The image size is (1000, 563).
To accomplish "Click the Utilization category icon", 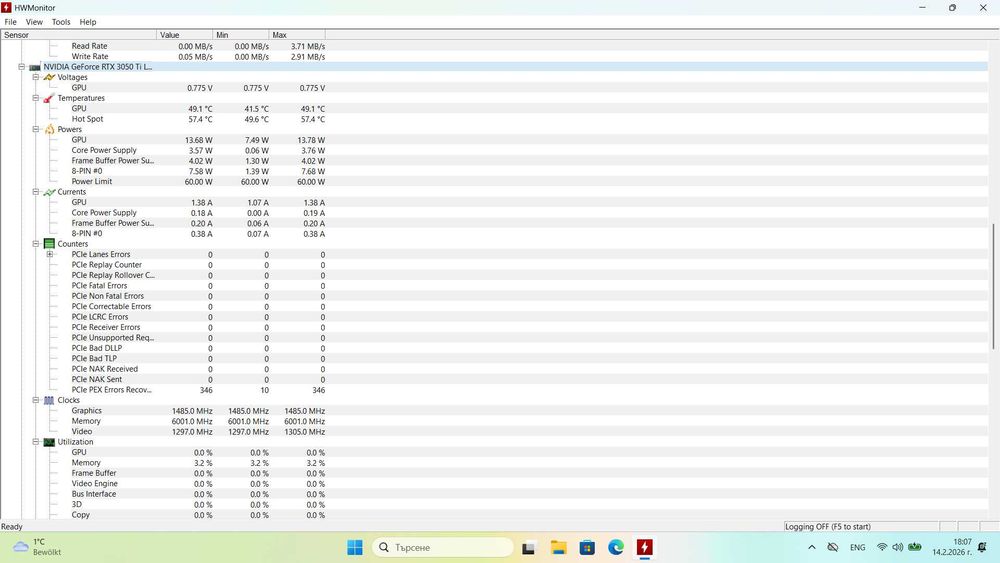I will [x=49, y=442].
